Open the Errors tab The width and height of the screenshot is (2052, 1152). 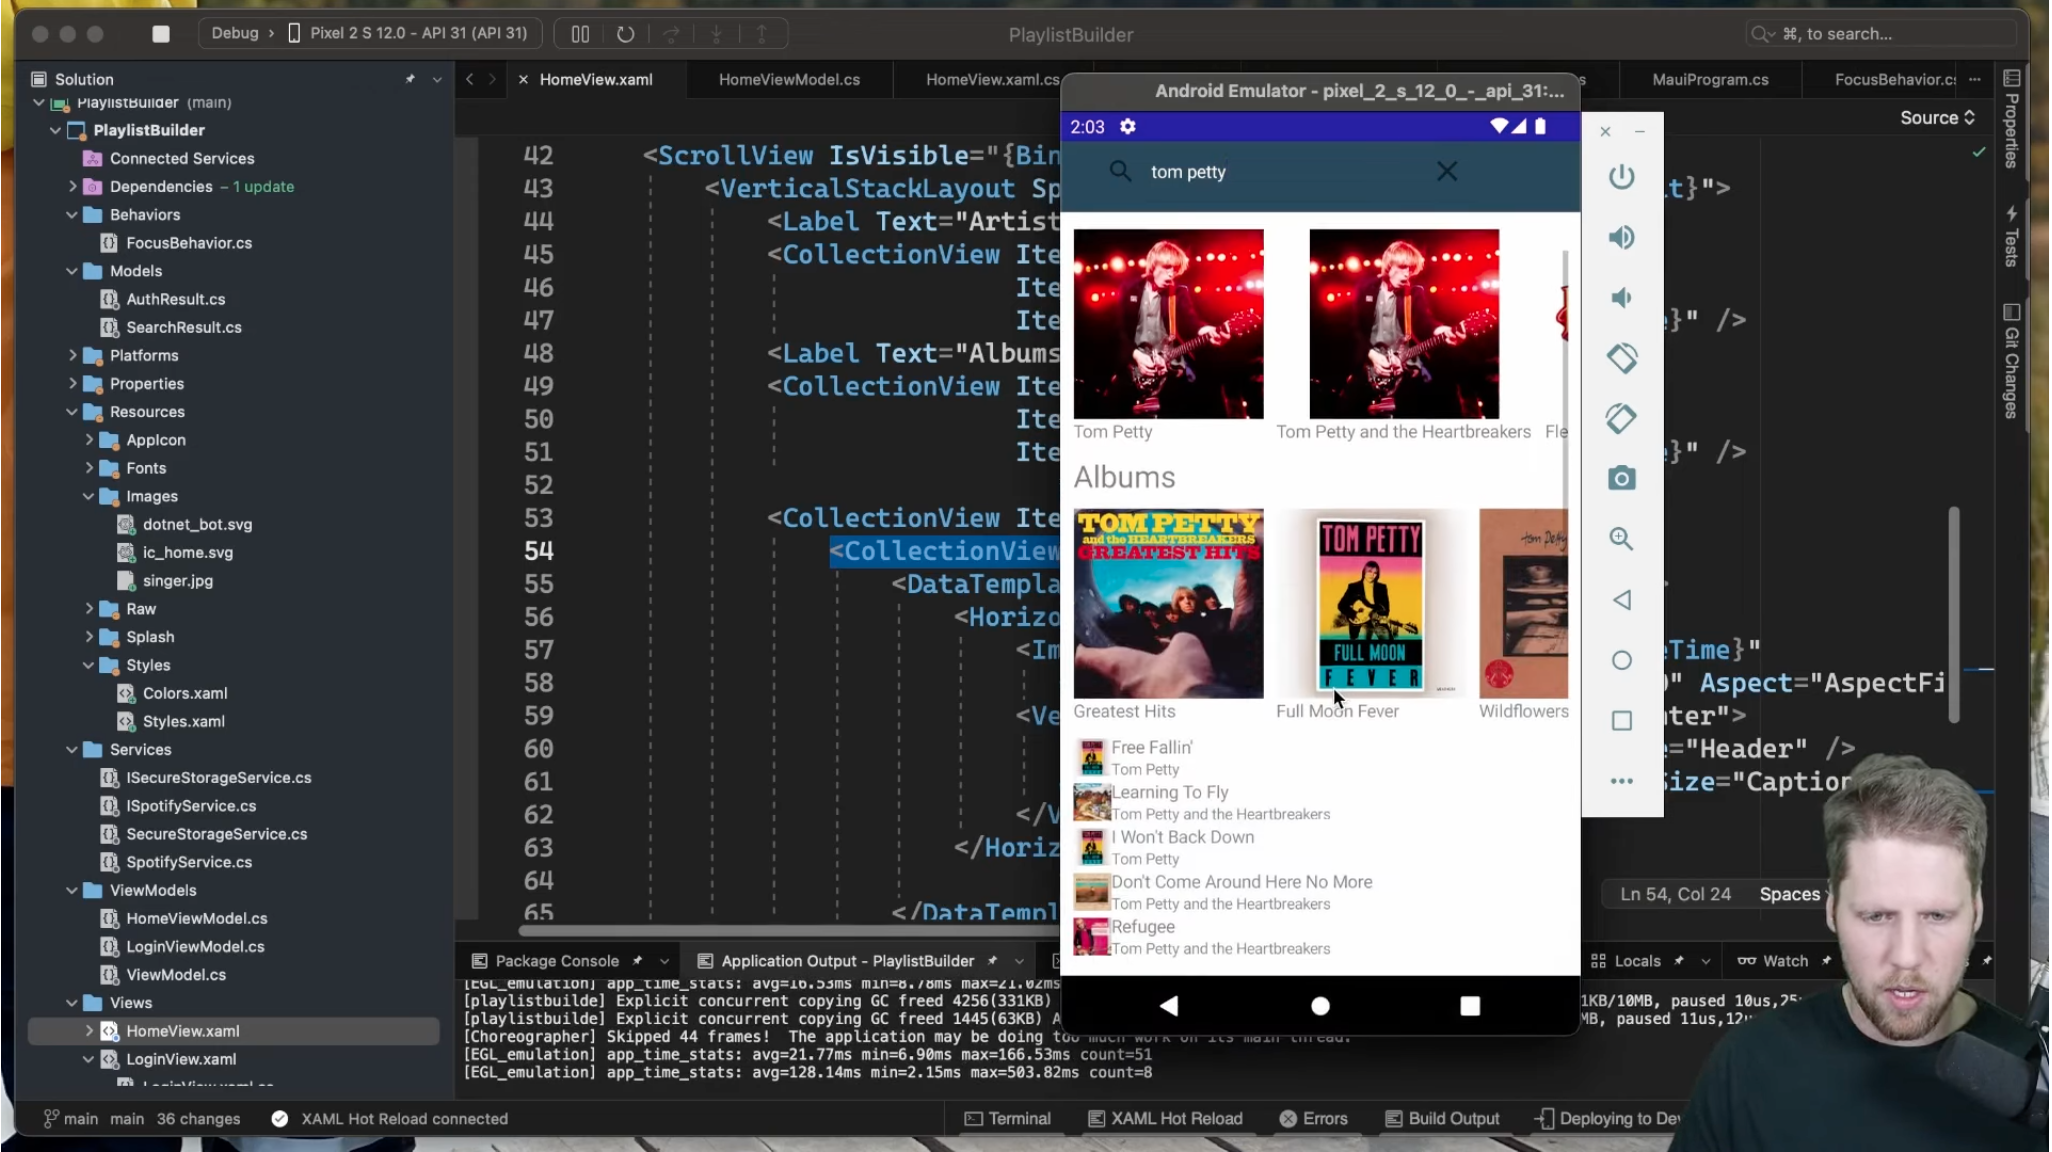click(x=1314, y=1119)
